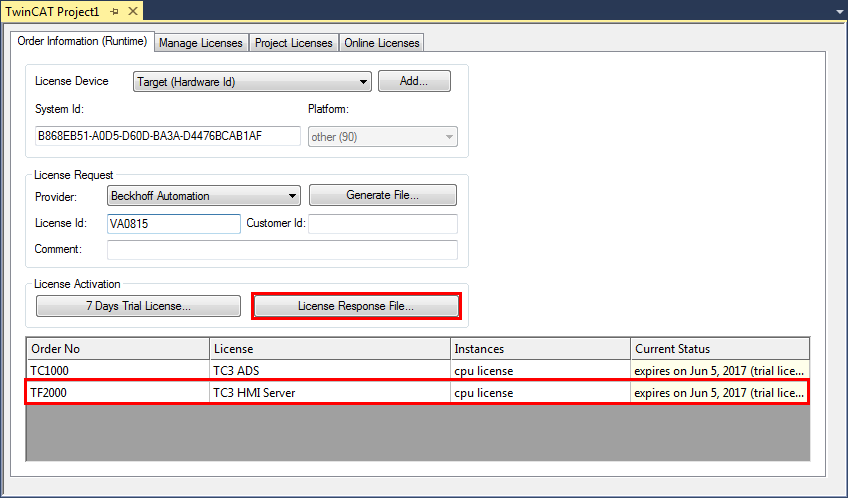This screenshot has height=498, width=848.
Task: Click the Comment input field
Action: click(282, 250)
